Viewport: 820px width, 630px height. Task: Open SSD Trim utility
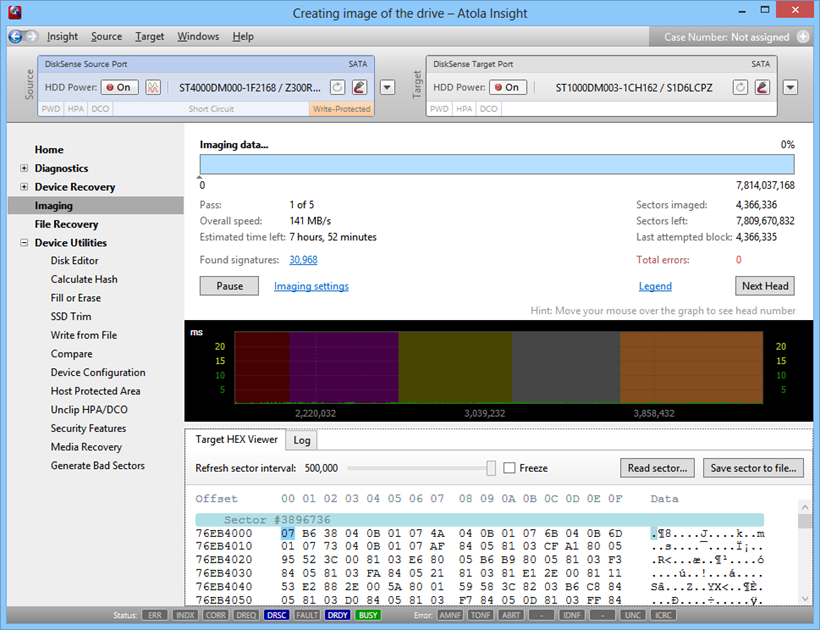(x=71, y=316)
